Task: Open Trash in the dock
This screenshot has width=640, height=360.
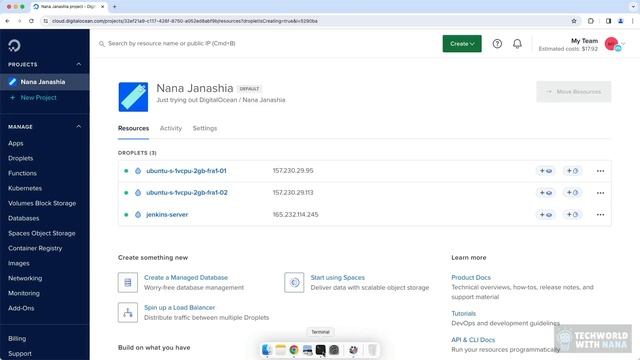Action: click(x=372, y=350)
